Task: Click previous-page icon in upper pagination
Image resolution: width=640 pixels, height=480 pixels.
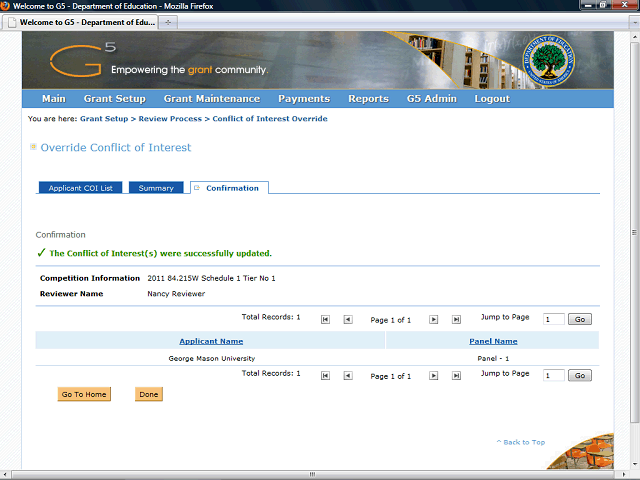Action: pos(348,320)
